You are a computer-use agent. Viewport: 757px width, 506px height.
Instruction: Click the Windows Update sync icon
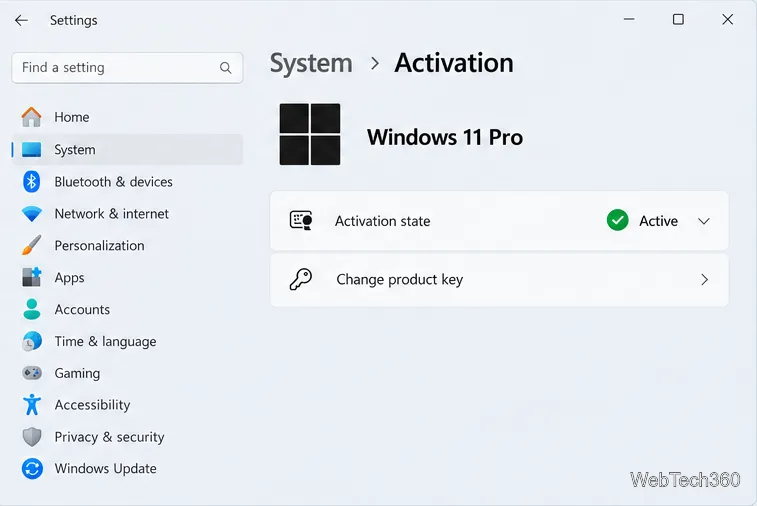[32, 468]
